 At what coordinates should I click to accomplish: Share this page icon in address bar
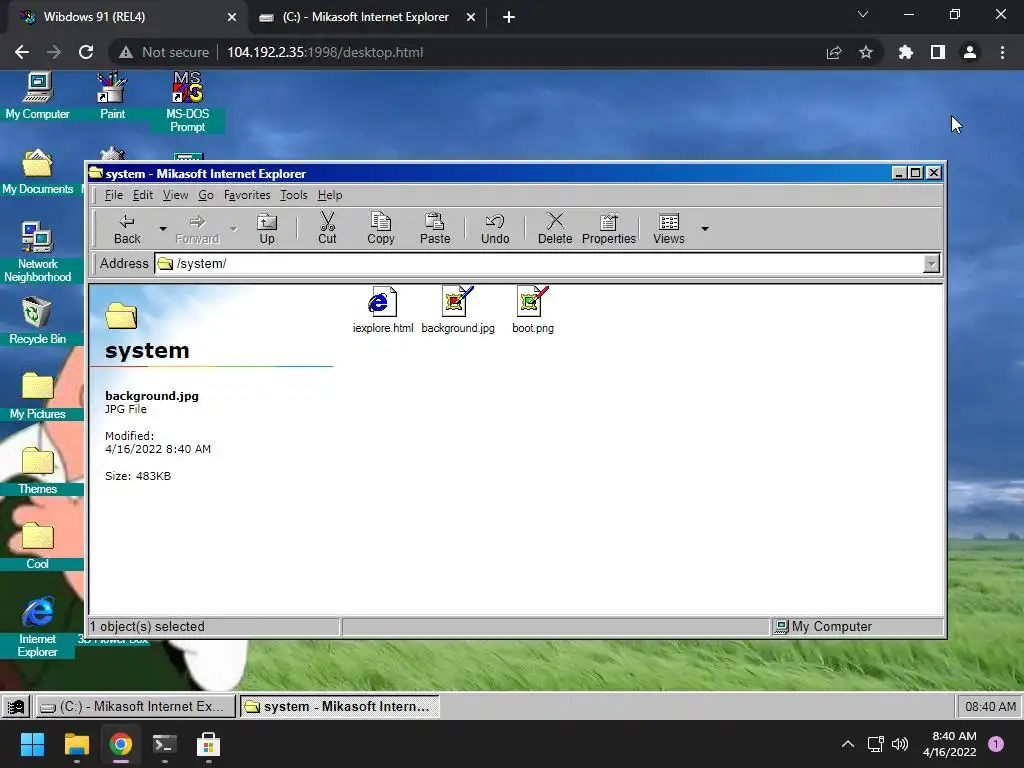(x=833, y=52)
